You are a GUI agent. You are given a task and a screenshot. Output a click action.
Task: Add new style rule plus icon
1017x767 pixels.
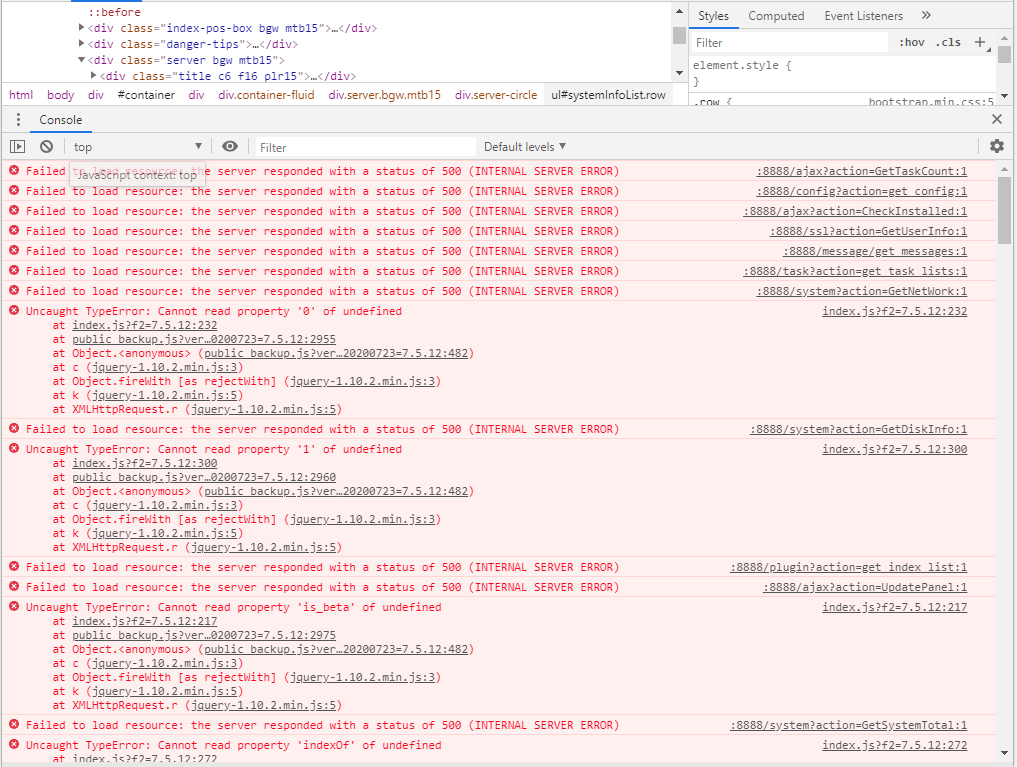click(x=980, y=42)
